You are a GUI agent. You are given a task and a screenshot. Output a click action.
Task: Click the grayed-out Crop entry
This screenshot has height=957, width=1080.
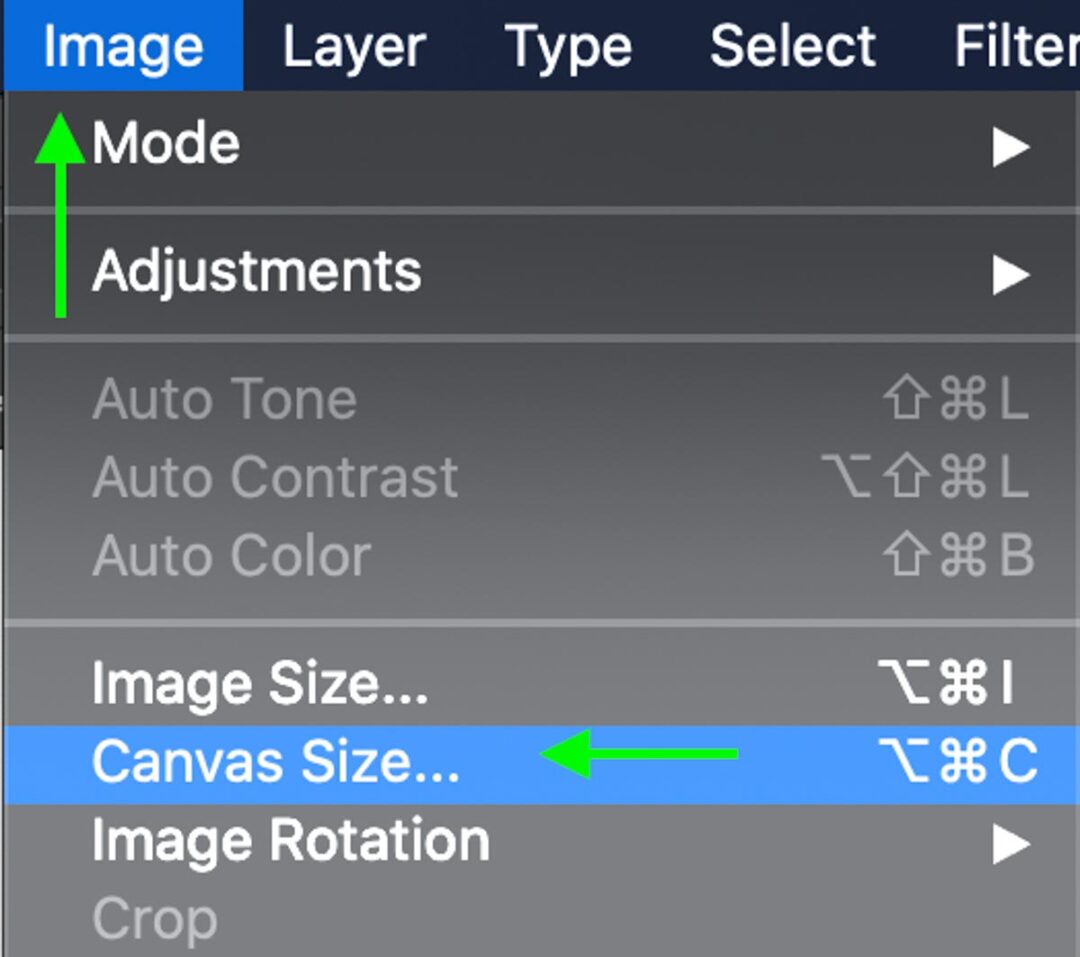pos(155,916)
